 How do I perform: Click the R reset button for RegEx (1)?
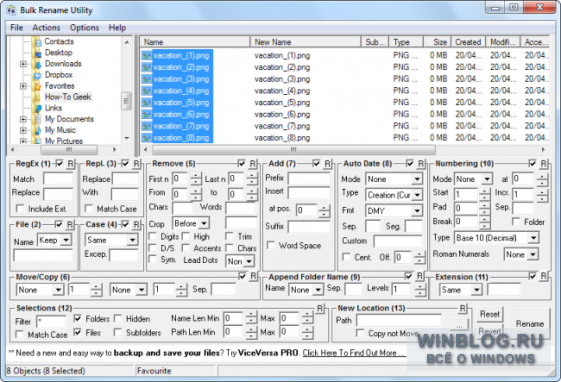pyautogui.click(x=70, y=164)
